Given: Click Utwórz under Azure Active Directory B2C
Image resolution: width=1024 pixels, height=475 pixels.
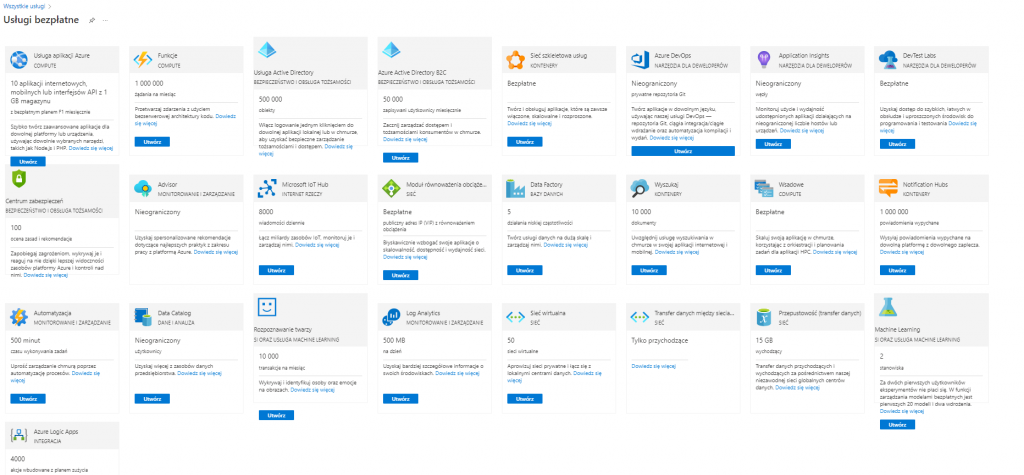Looking at the screenshot, I should pyautogui.click(x=400, y=158).
